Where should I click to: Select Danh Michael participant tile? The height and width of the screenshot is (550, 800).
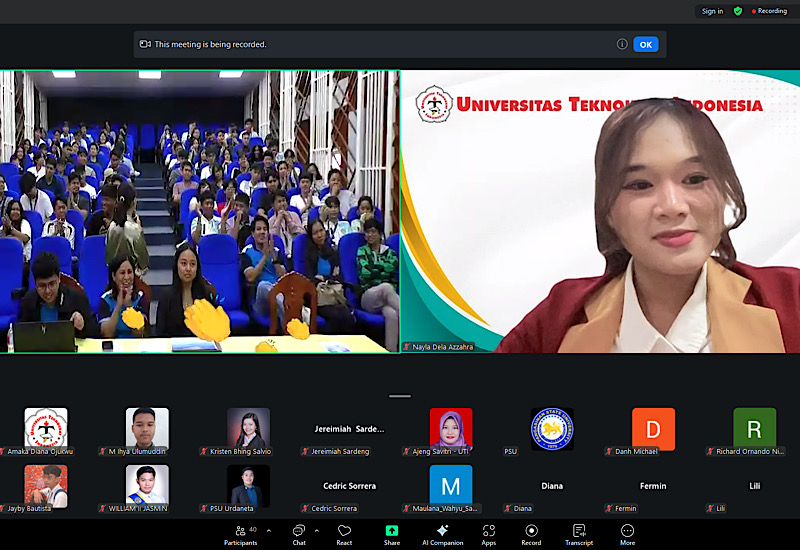click(x=653, y=430)
